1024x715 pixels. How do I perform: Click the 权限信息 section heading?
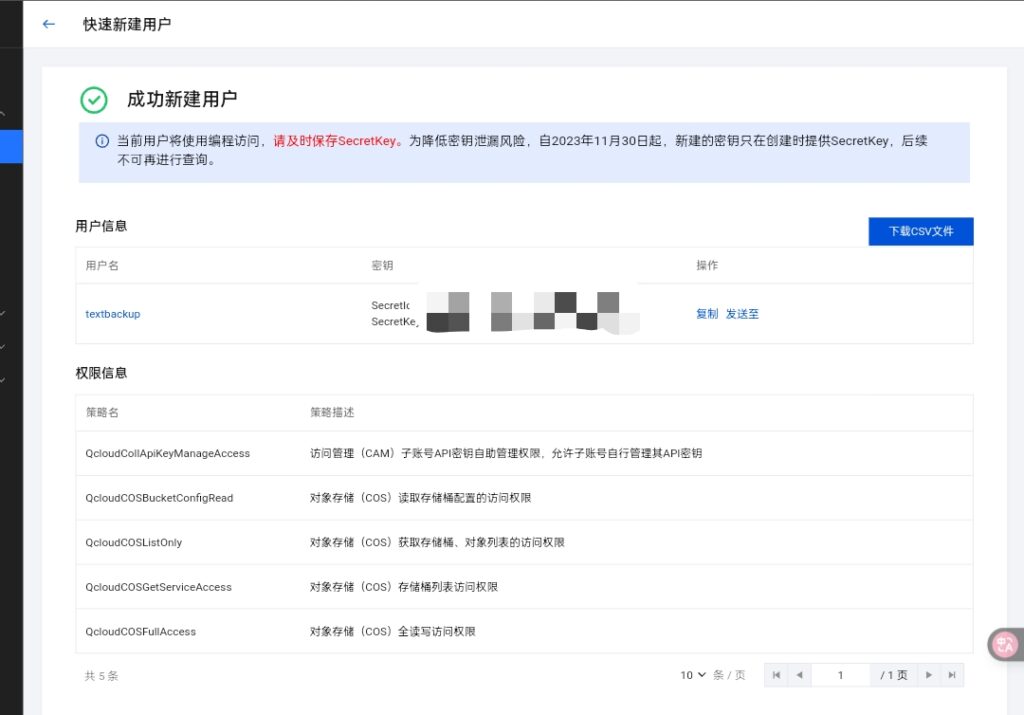[101, 373]
